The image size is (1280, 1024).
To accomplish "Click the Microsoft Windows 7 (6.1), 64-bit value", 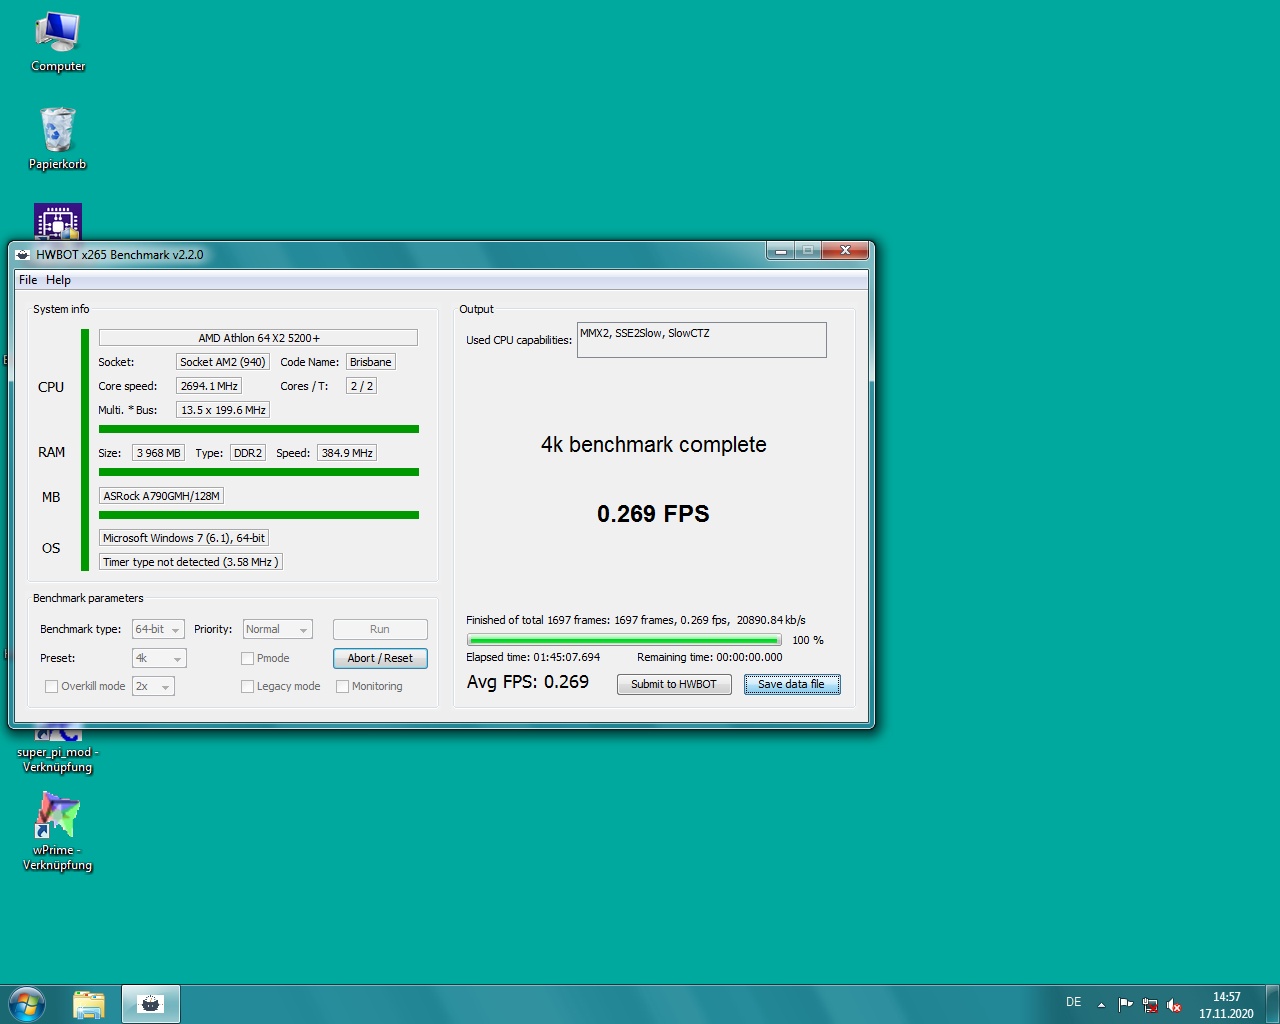I will 184,538.
